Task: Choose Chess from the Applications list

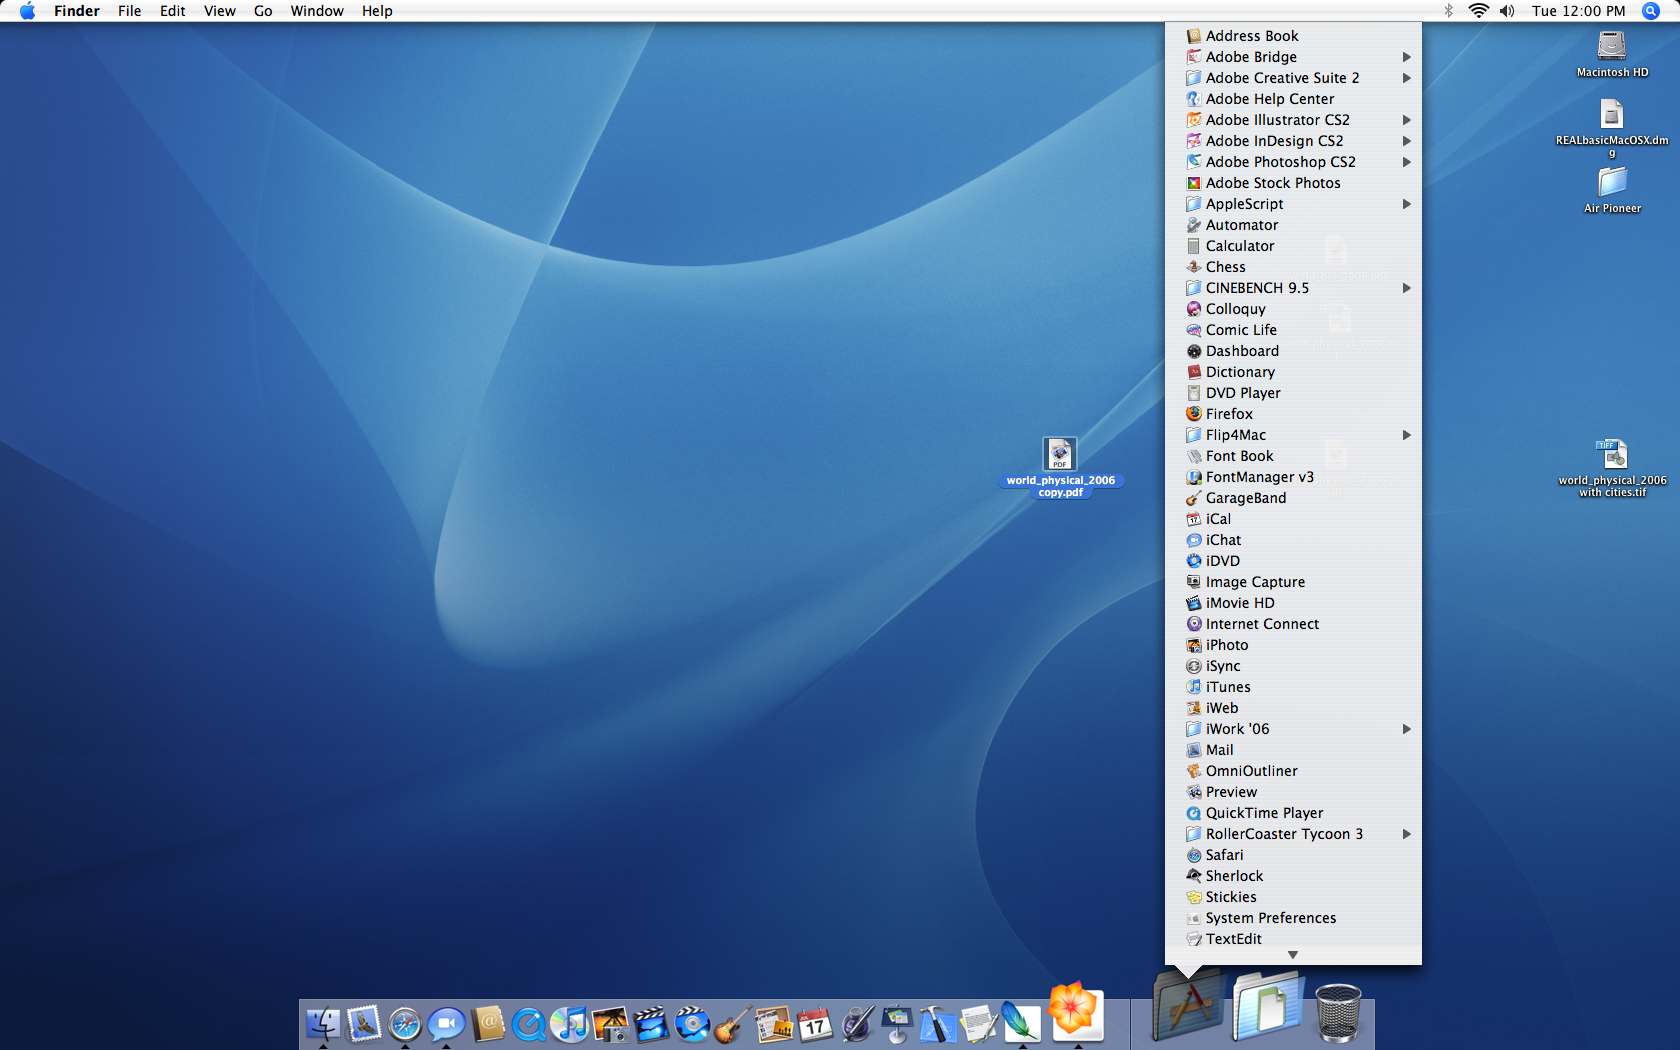Action: click(x=1293, y=267)
